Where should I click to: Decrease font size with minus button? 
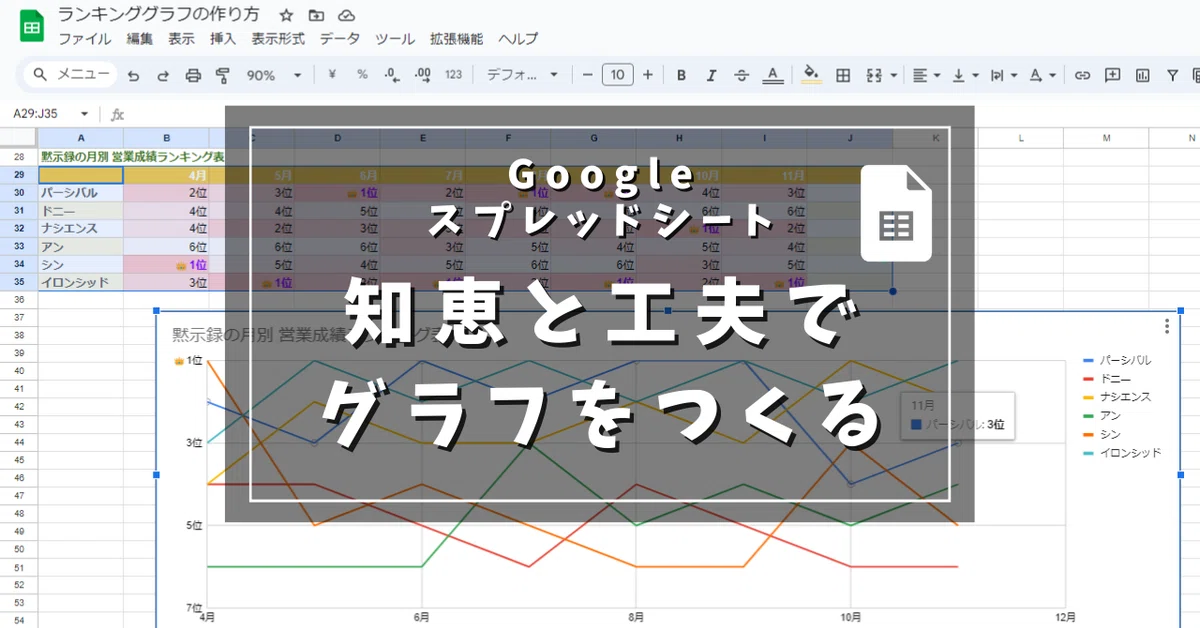pyautogui.click(x=588, y=75)
